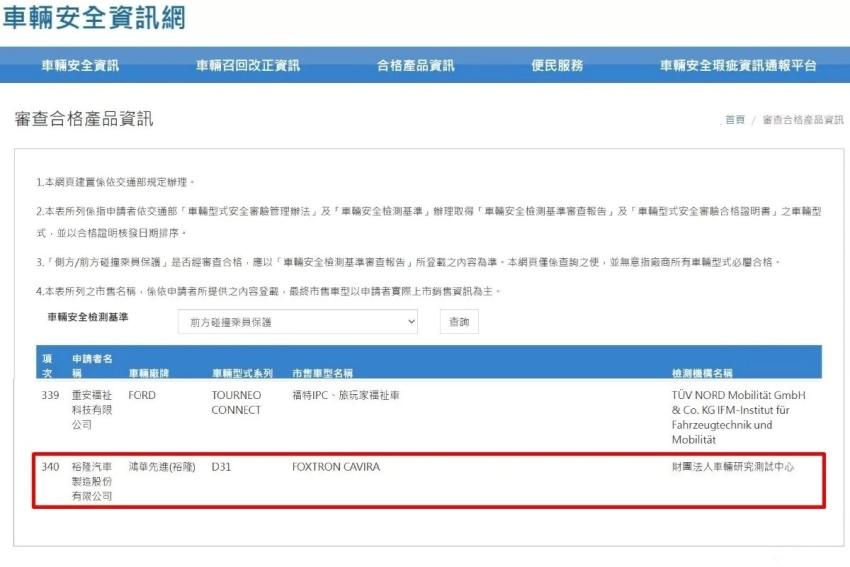Sort by 車輛廠牌 column header
Image resolution: width=850 pixels, height=567 pixels.
pos(149,373)
